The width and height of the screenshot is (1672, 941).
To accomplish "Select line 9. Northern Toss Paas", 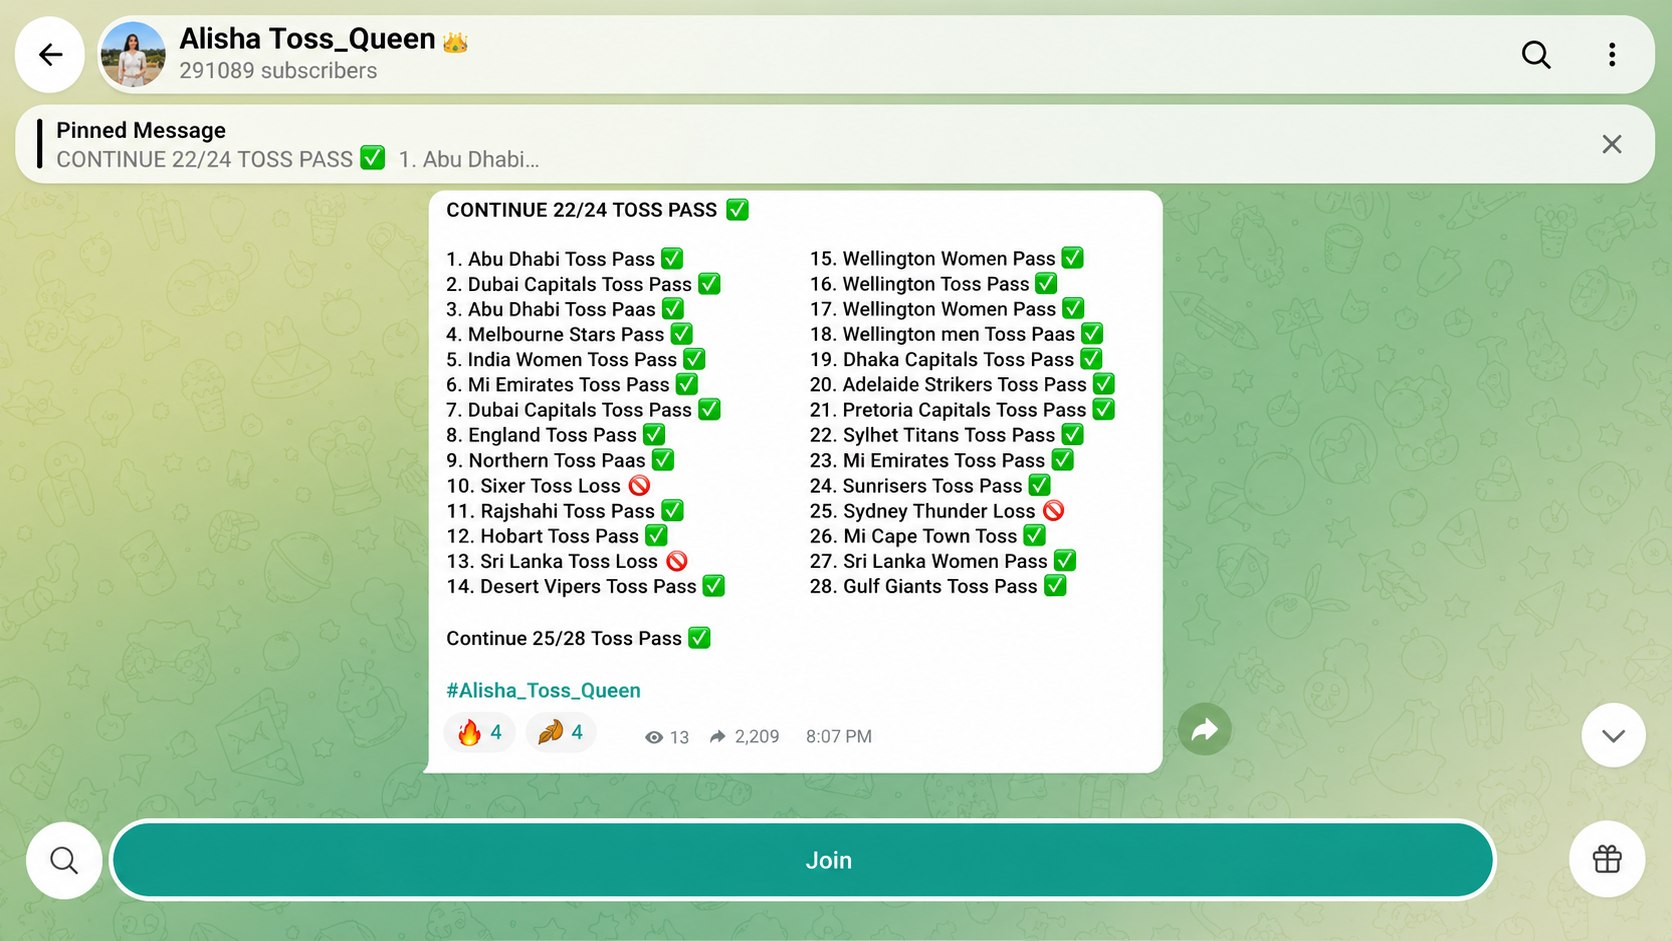I will [x=560, y=460].
